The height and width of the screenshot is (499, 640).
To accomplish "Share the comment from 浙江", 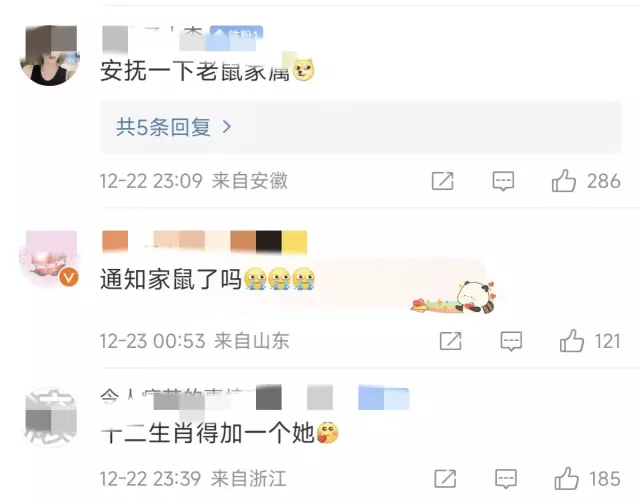I will click(x=445, y=478).
